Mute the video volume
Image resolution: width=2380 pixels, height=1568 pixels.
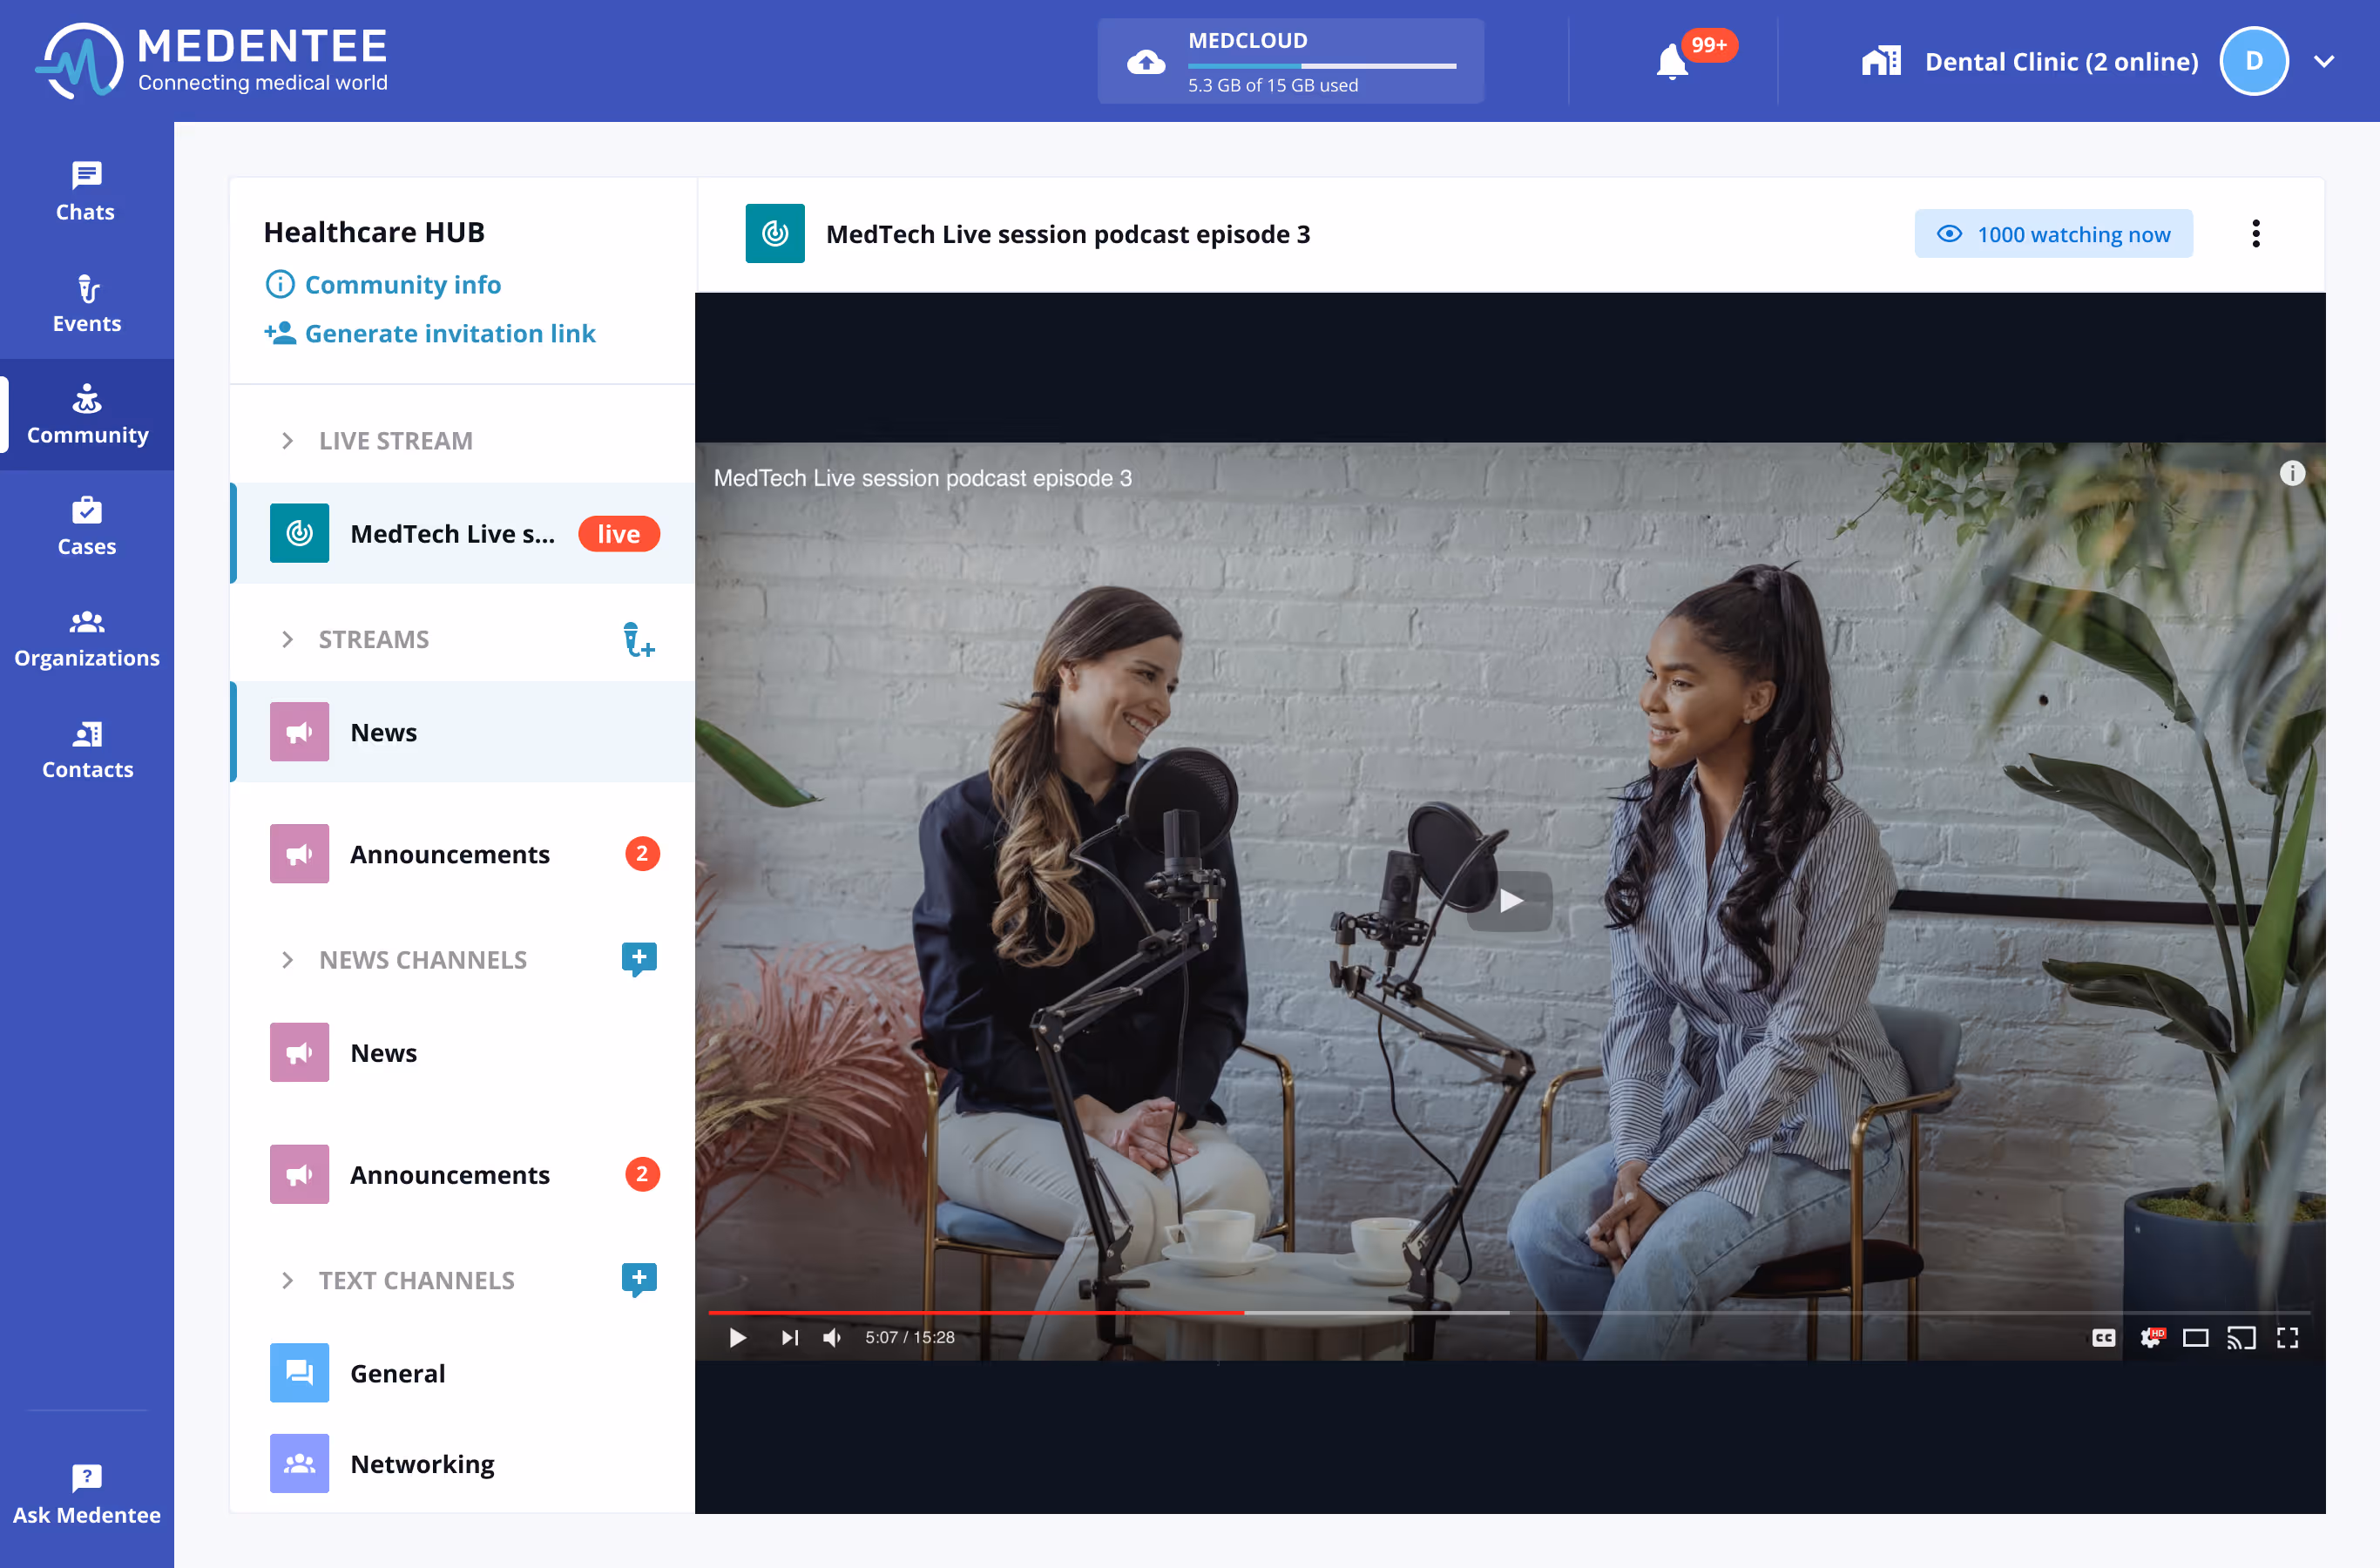coord(832,1338)
